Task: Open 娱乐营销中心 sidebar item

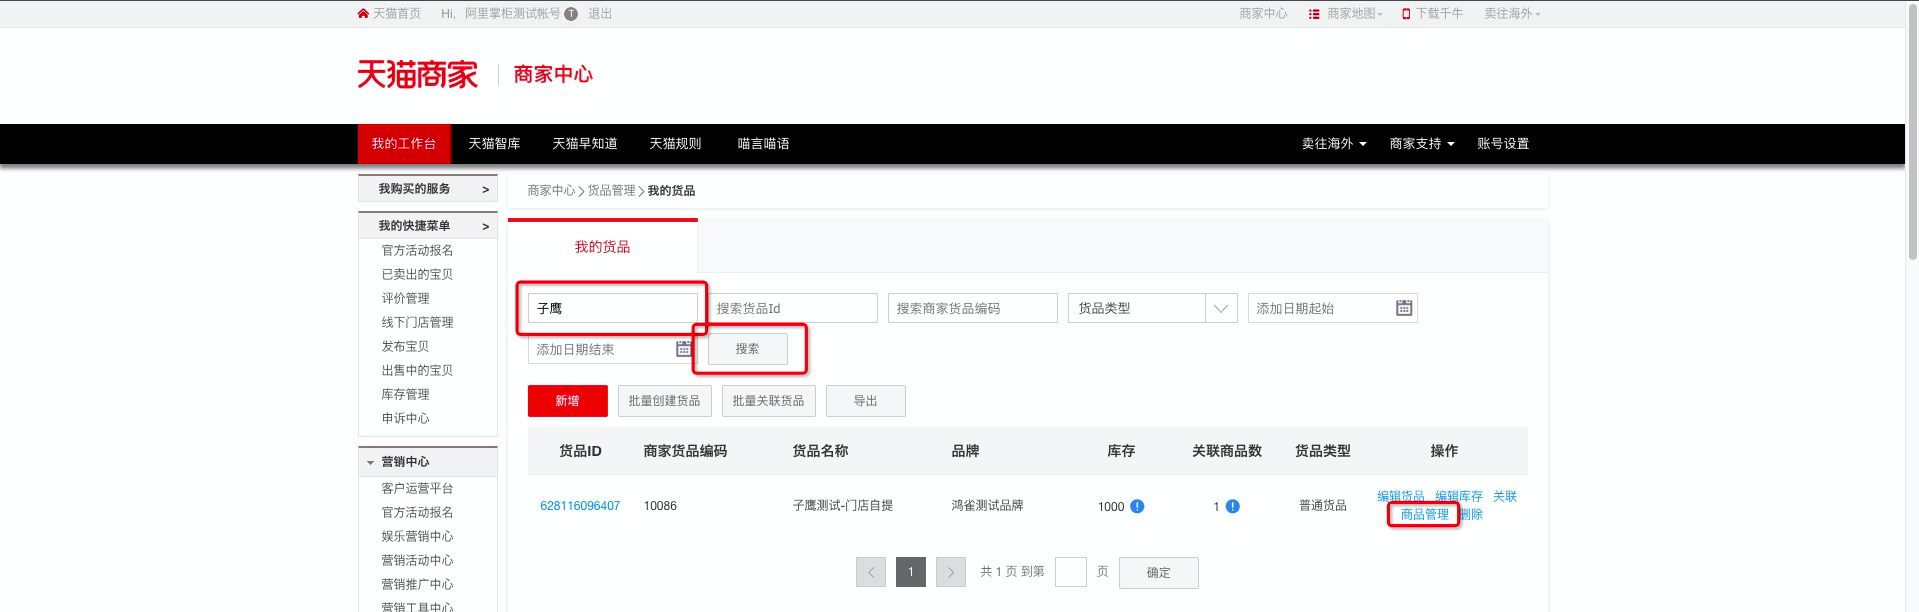Action: coord(417,537)
